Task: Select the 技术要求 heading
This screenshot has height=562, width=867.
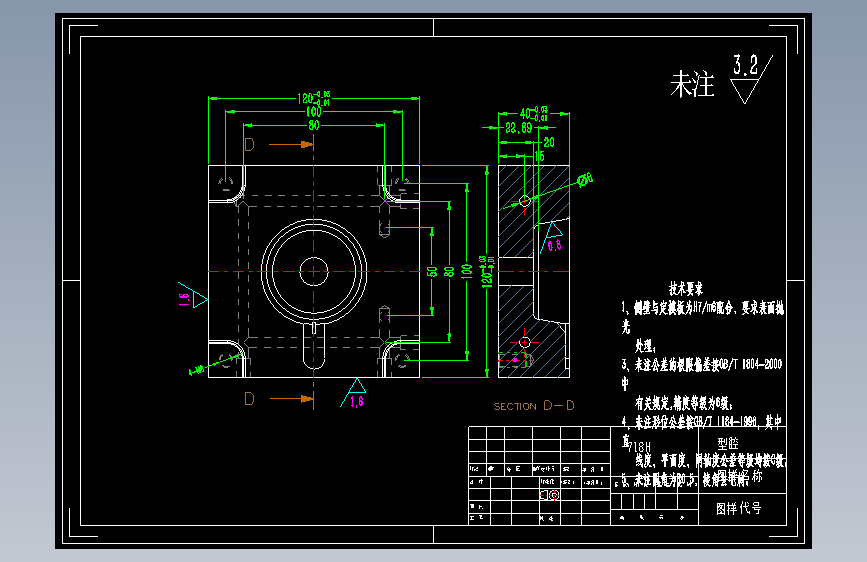Action: [686, 289]
